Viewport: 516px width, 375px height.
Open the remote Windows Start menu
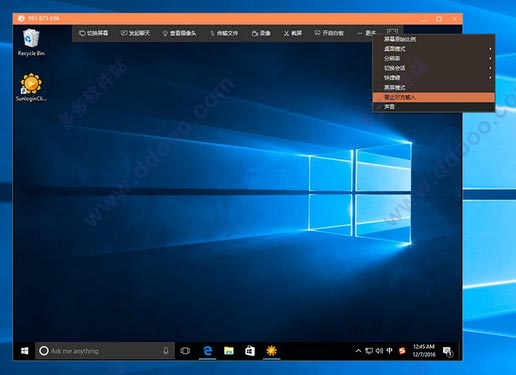click(24, 351)
